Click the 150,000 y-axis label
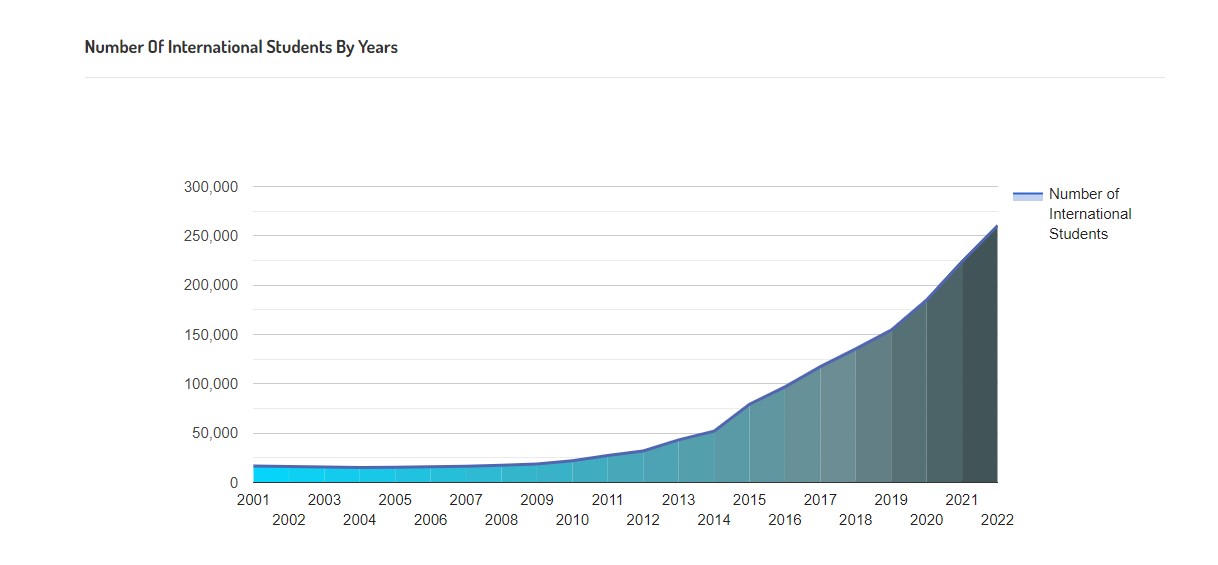 click(x=211, y=335)
